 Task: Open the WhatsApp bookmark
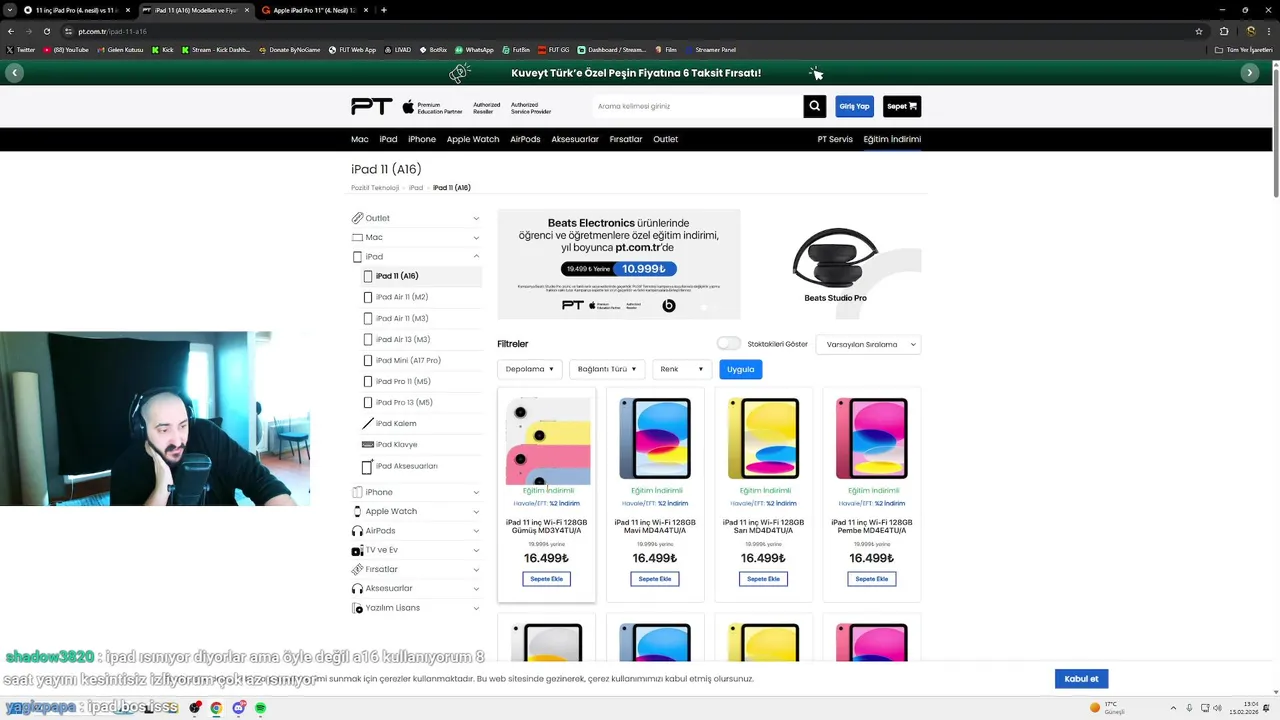(474, 49)
